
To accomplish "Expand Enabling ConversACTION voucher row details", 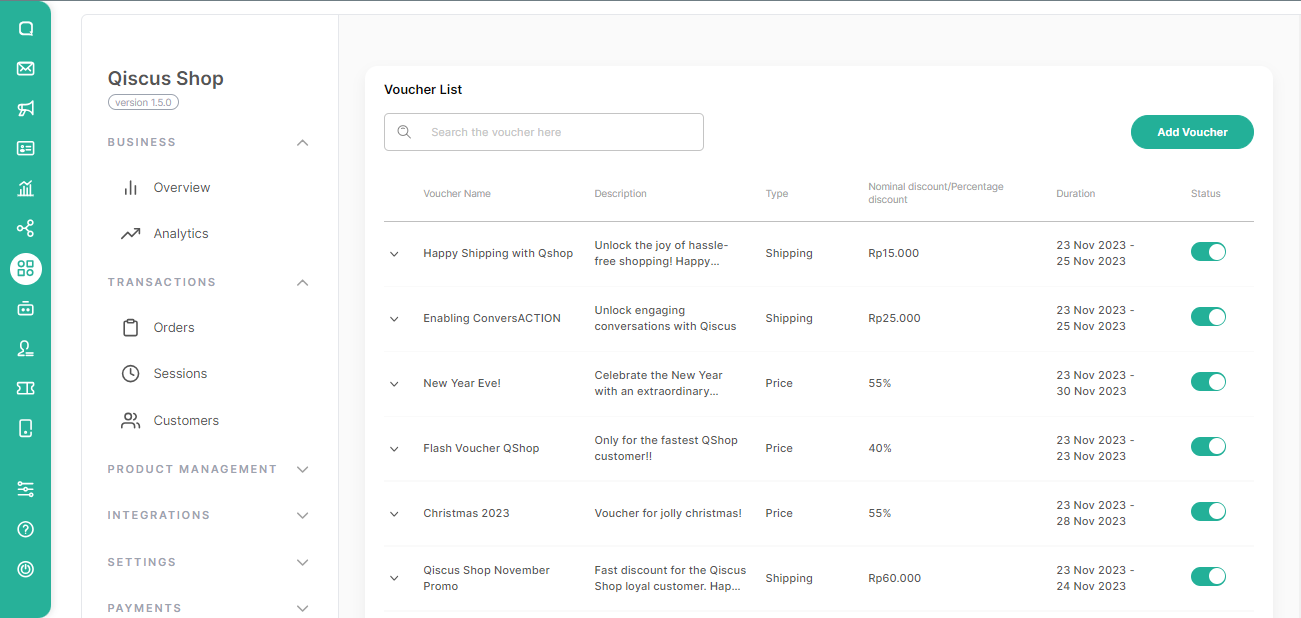I will click(x=394, y=319).
